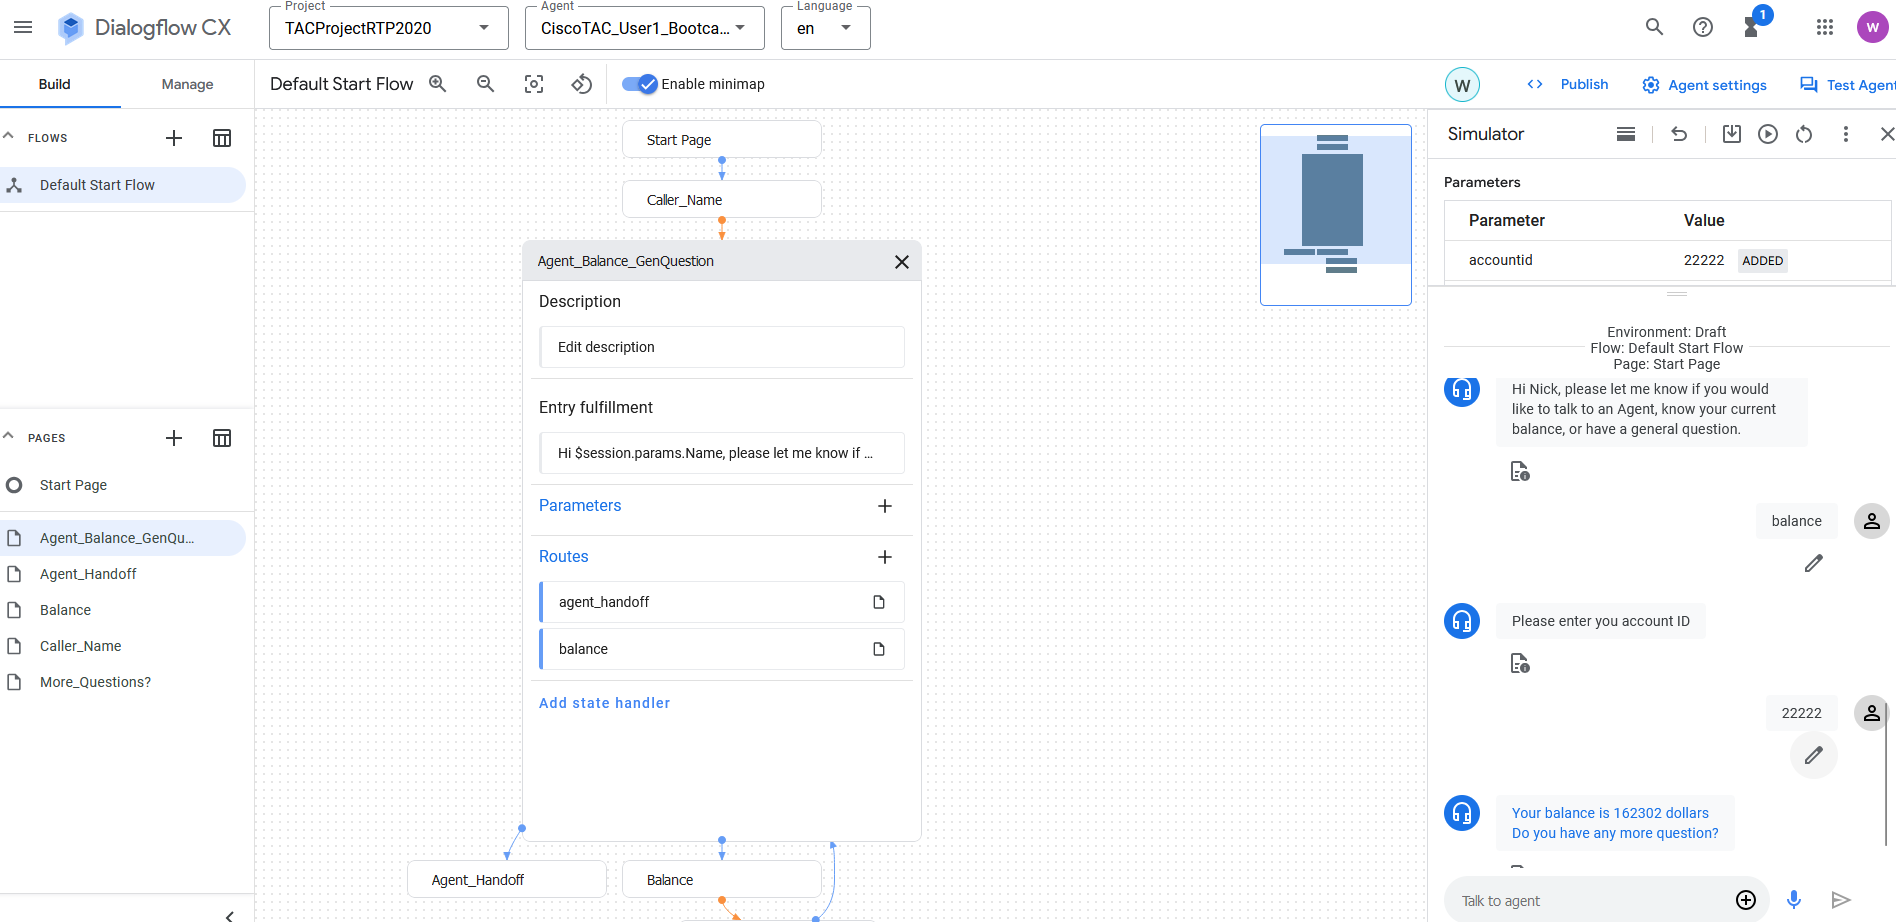Edit the 'balance' user message

coord(1814,564)
